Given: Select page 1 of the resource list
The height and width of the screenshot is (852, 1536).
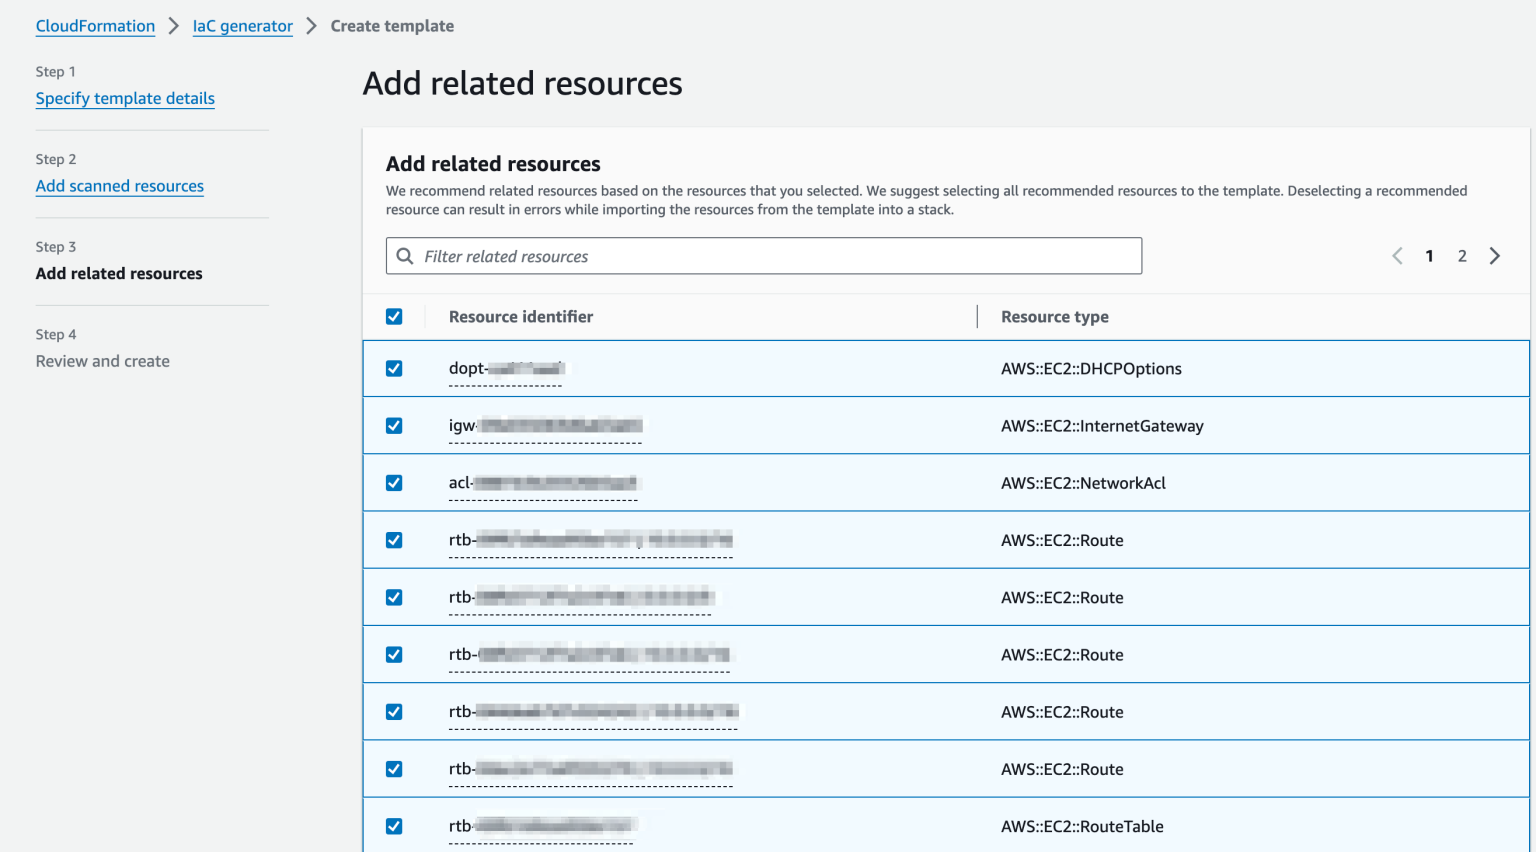Looking at the screenshot, I should pos(1429,256).
